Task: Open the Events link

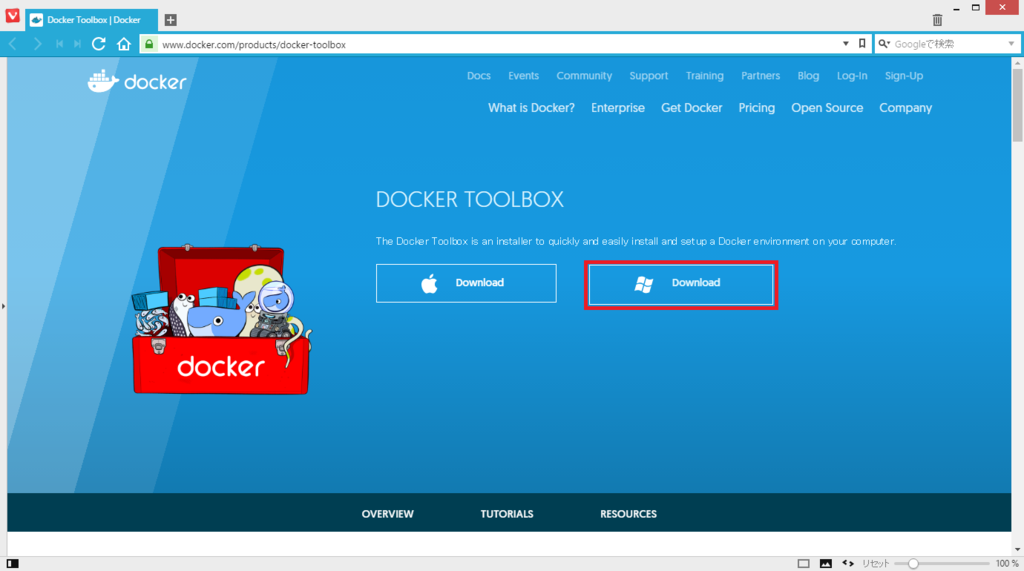Action: (x=524, y=76)
